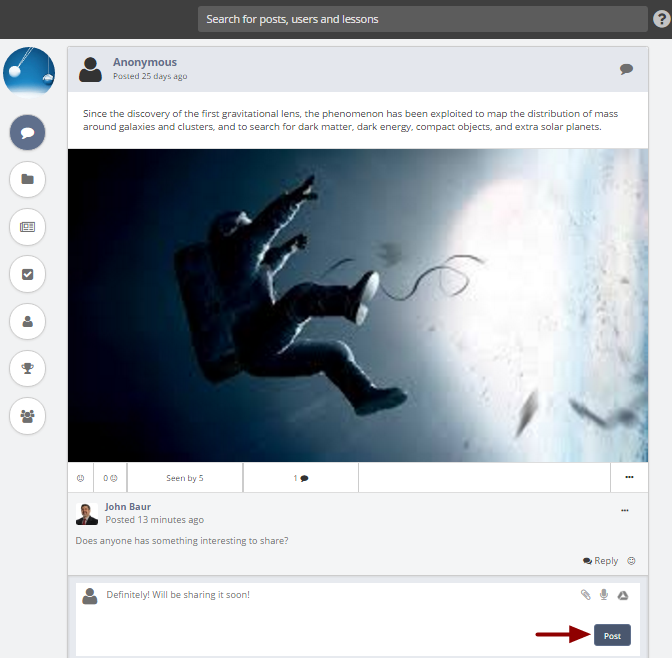Open the single user sidebar icon
672x658 pixels.
pyautogui.click(x=27, y=321)
